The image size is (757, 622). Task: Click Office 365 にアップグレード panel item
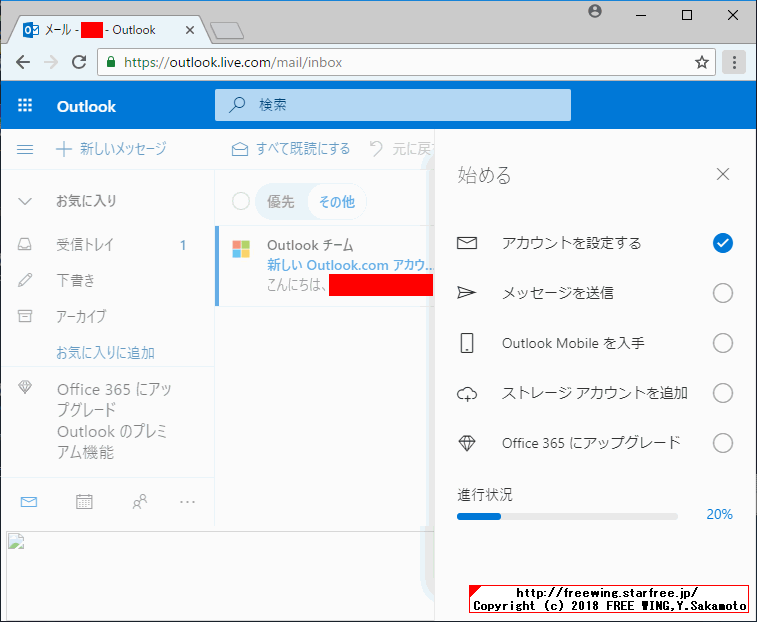click(x=591, y=443)
